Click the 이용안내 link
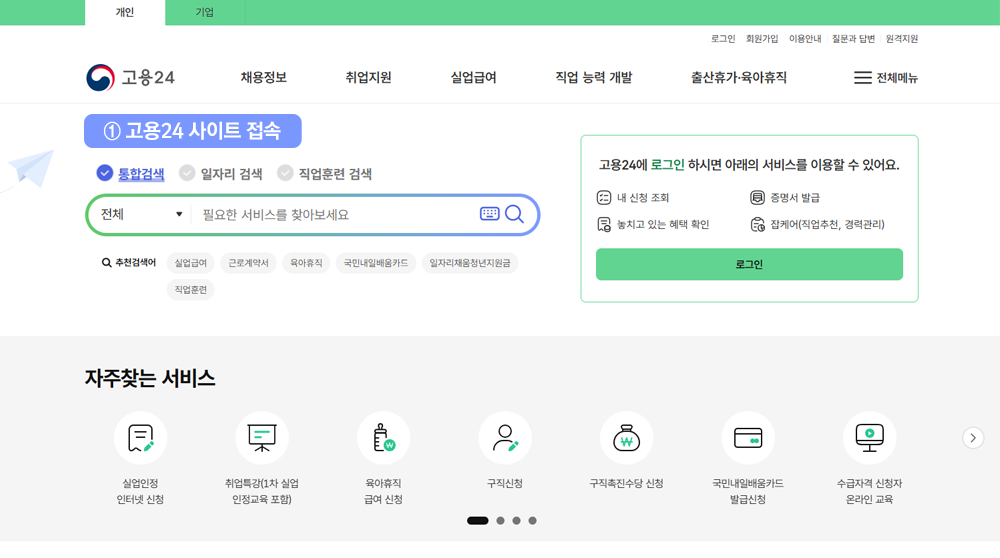Image resolution: width=1000 pixels, height=558 pixels. (x=805, y=39)
